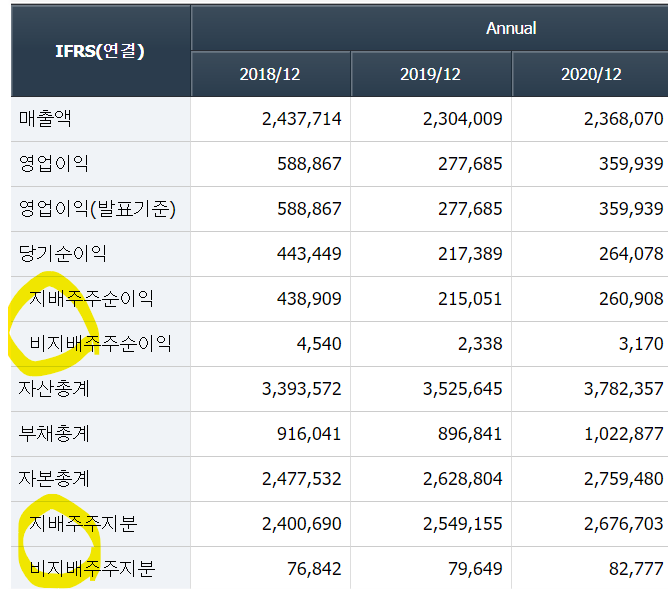
Task: Click the 896,841 liabilities value
Action: pos(470,434)
